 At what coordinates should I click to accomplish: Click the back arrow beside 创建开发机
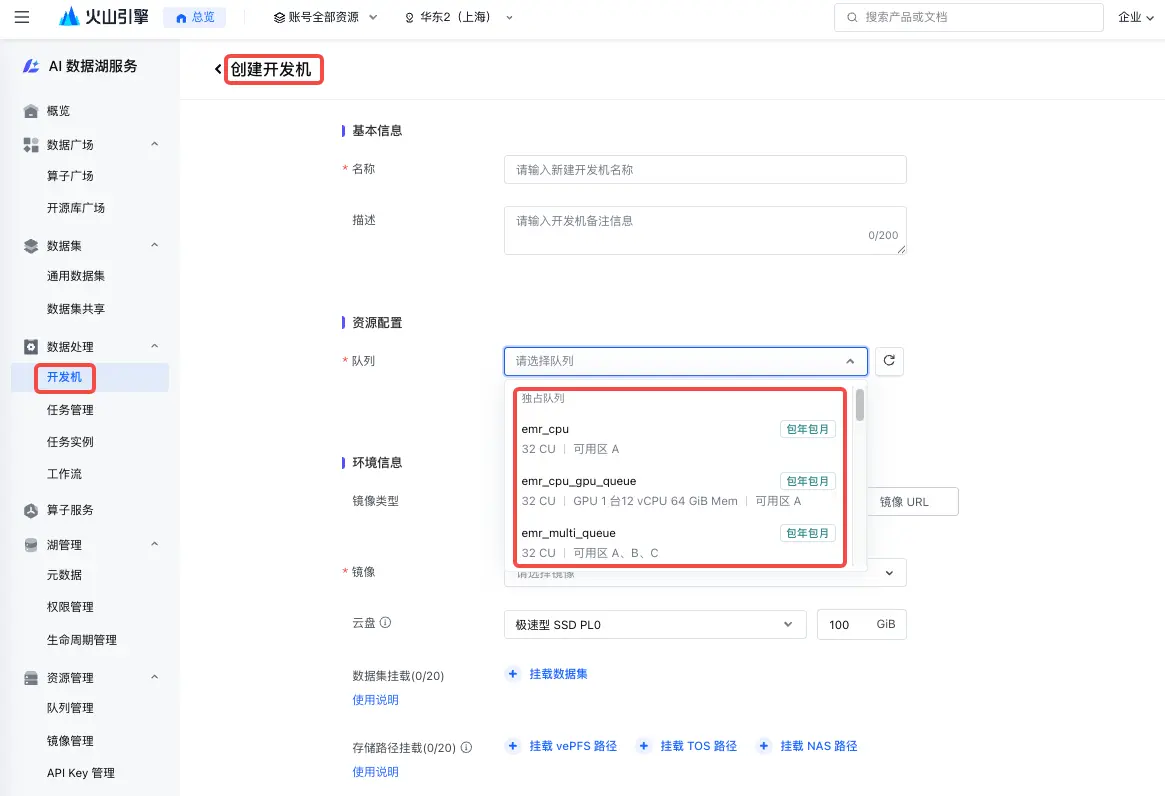click(x=218, y=69)
